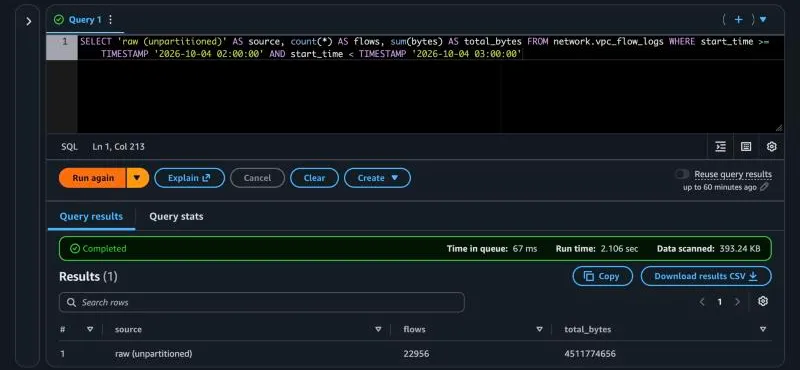Image resolution: width=800 pixels, height=370 pixels.
Task: Click the source column header
Action: click(128, 330)
